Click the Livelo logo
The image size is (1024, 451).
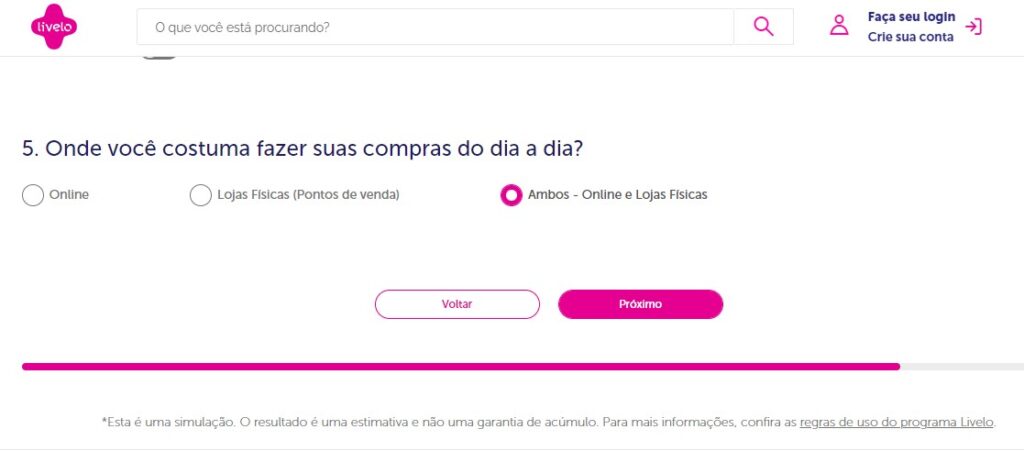[53, 27]
